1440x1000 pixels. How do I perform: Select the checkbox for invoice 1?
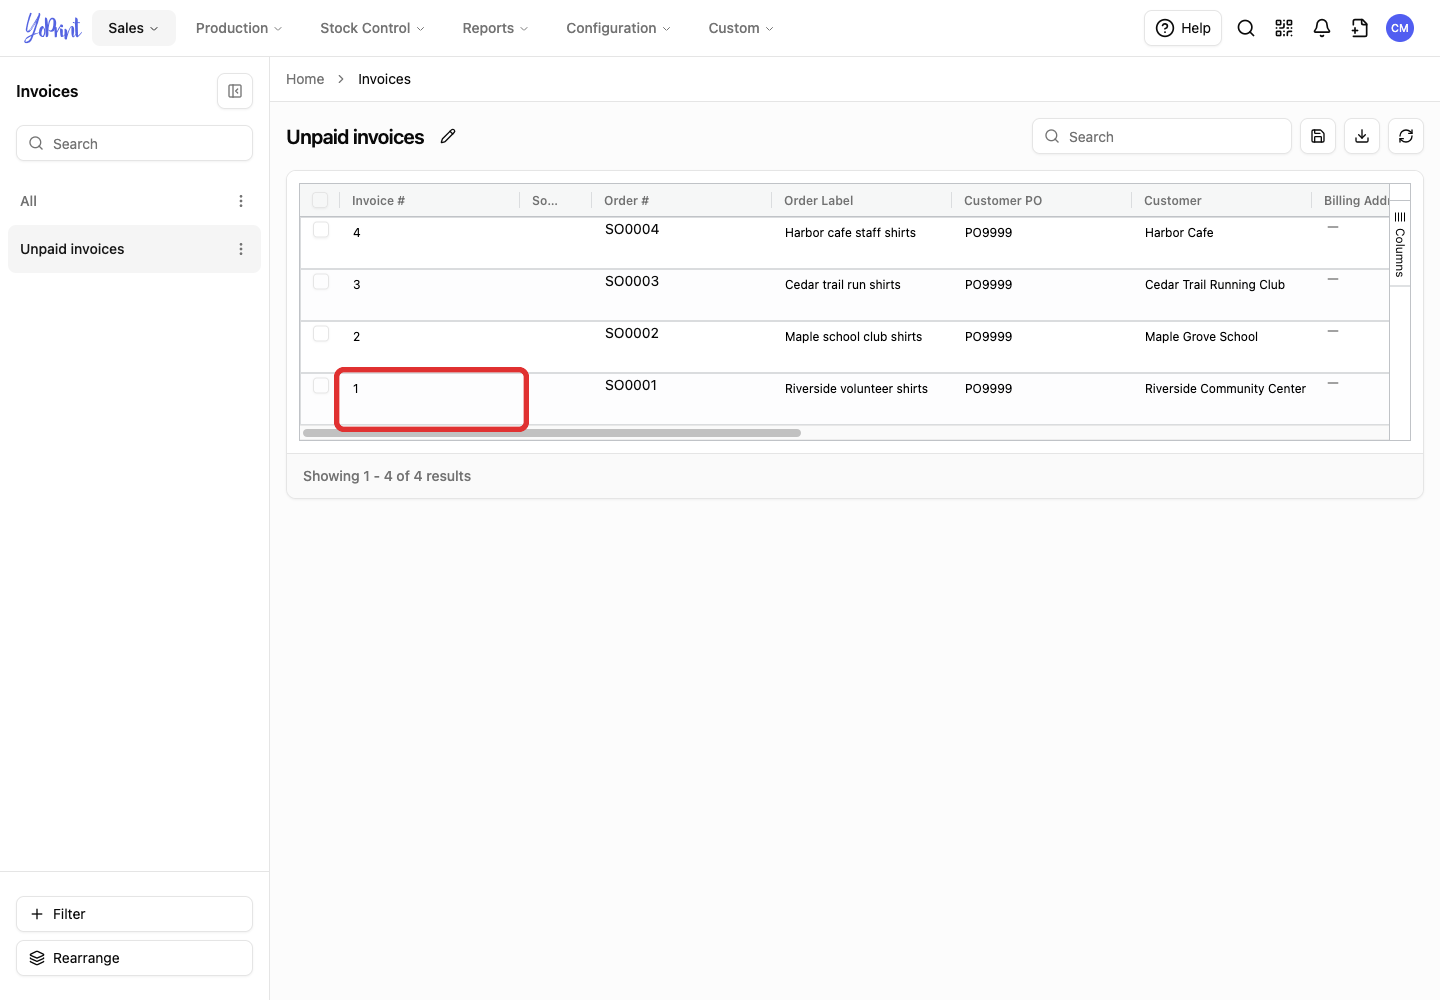click(x=321, y=385)
